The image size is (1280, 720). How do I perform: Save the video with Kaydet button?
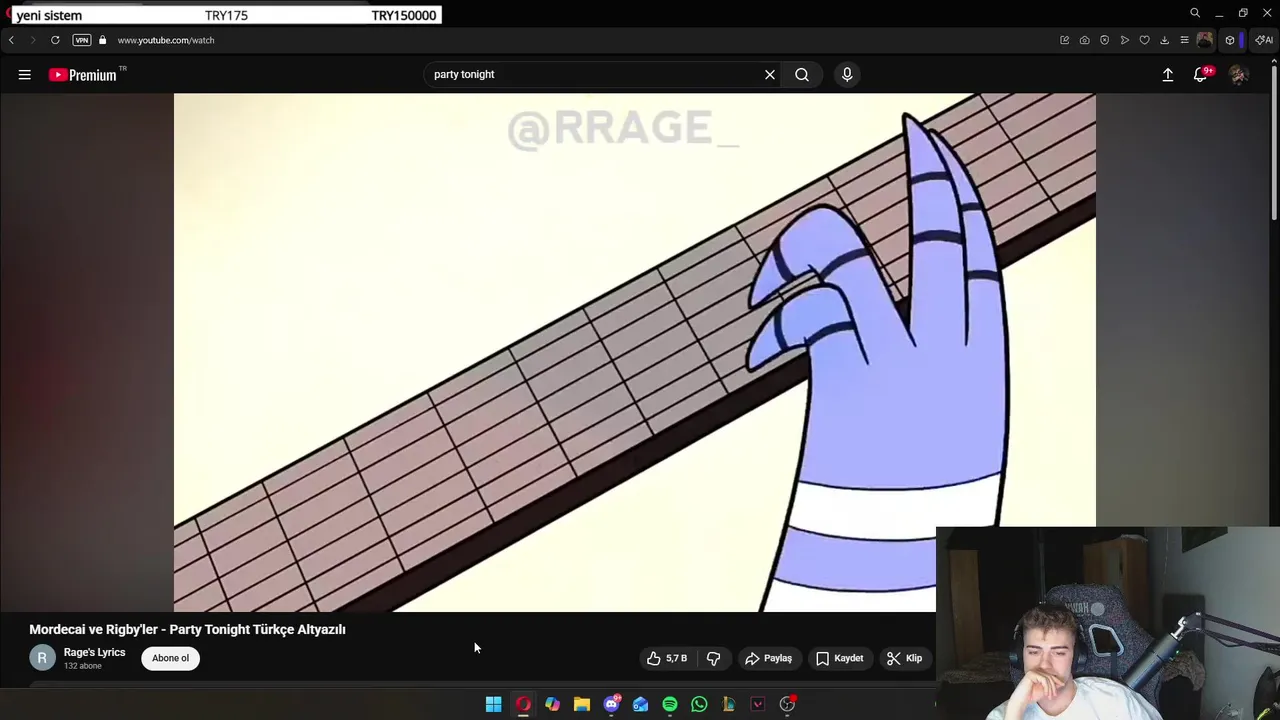[839, 658]
